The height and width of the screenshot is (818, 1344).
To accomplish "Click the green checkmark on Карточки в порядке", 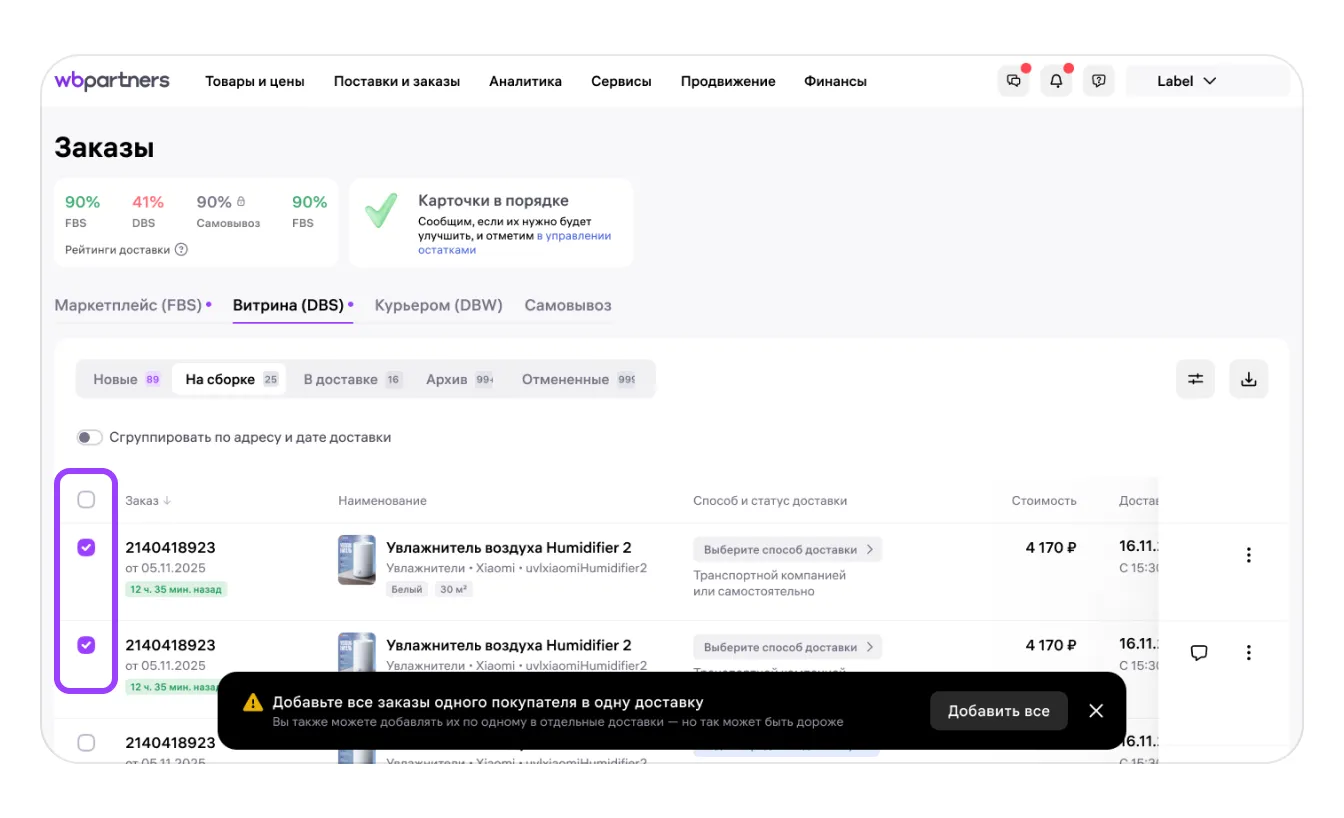I will point(380,211).
